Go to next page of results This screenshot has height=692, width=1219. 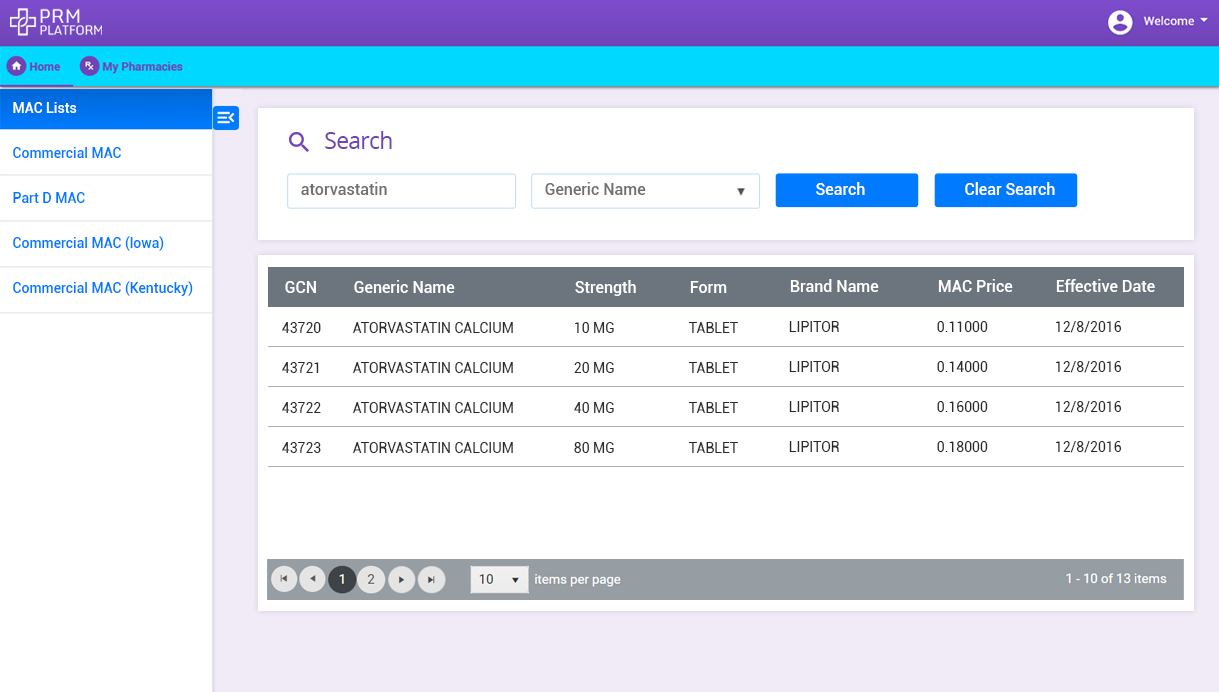tap(402, 579)
